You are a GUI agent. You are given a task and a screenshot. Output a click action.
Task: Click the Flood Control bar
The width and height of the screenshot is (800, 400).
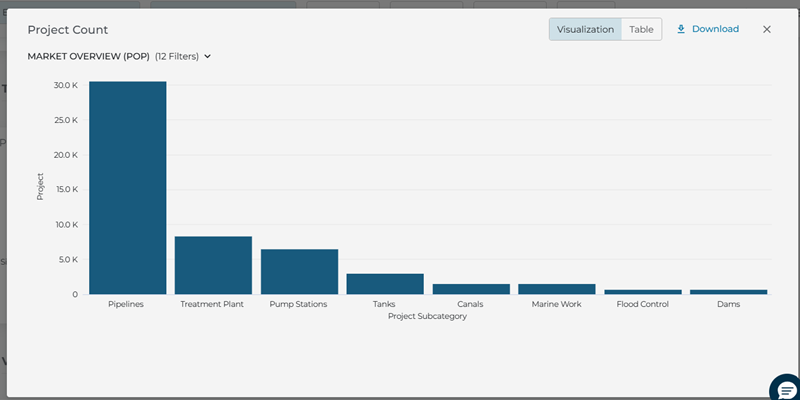[643, 292]
